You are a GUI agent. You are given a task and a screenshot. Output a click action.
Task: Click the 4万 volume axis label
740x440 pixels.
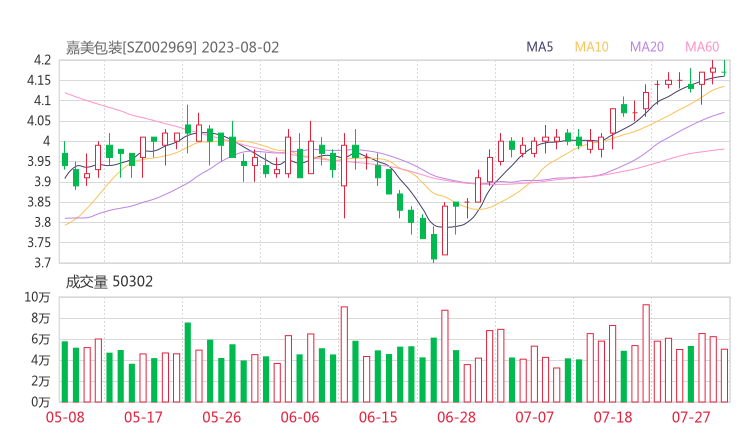click(x=41, y=360)
